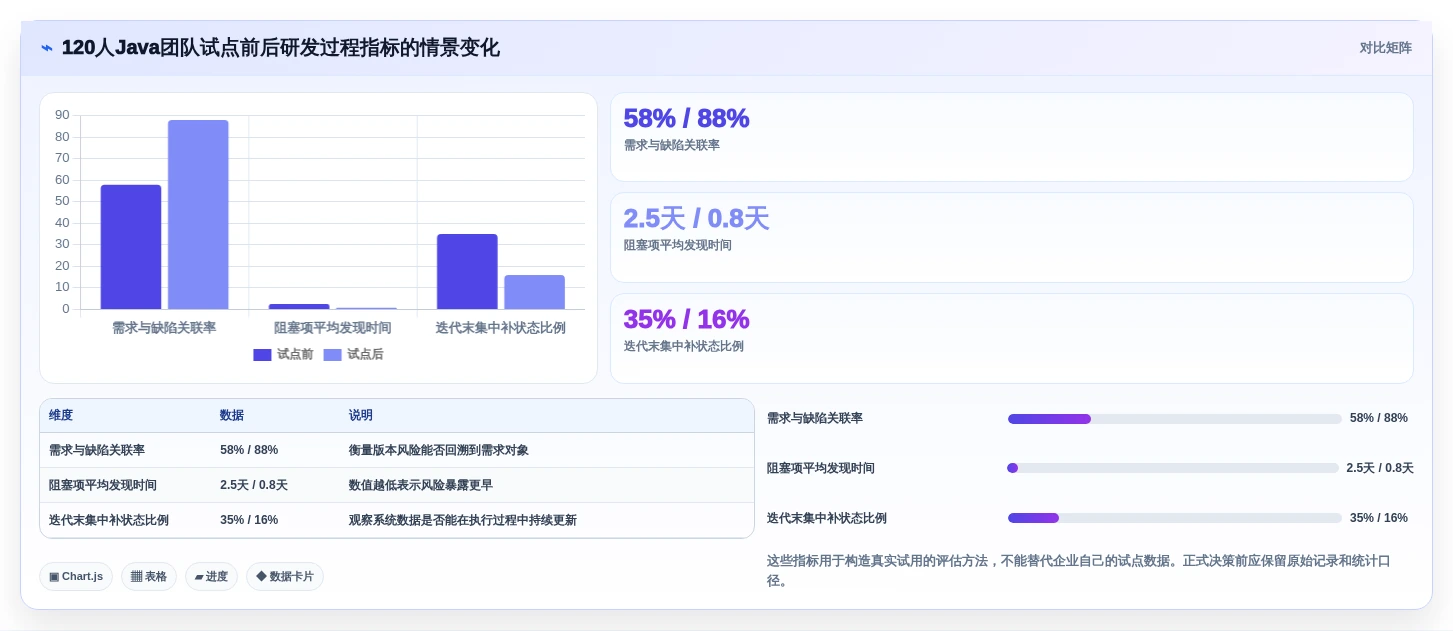This screenshot has width=1453, height=631.
Task: Click table cell 2.5天 / 0.8天
Action: [254, 485]
